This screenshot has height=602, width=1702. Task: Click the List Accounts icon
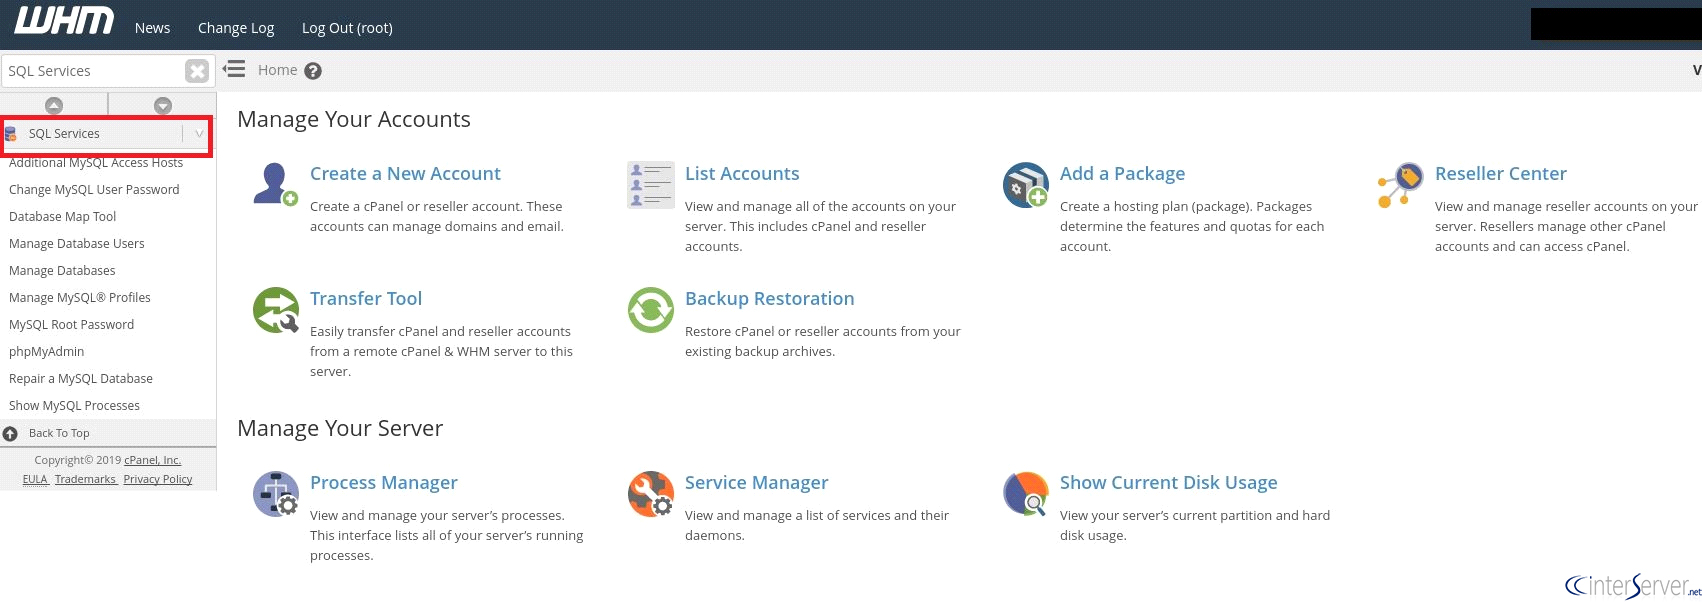pos(651,184)
